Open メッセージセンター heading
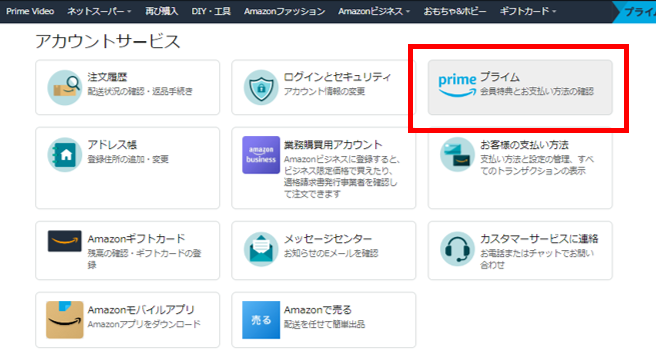 tap(328, 239)
